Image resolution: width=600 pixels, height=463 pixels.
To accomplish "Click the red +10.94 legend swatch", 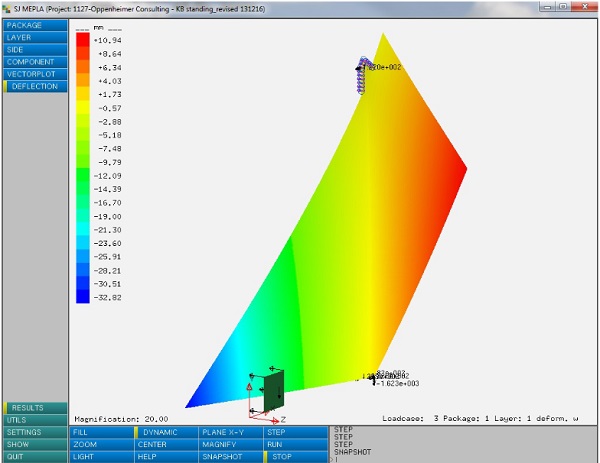I will pos(83,40).
